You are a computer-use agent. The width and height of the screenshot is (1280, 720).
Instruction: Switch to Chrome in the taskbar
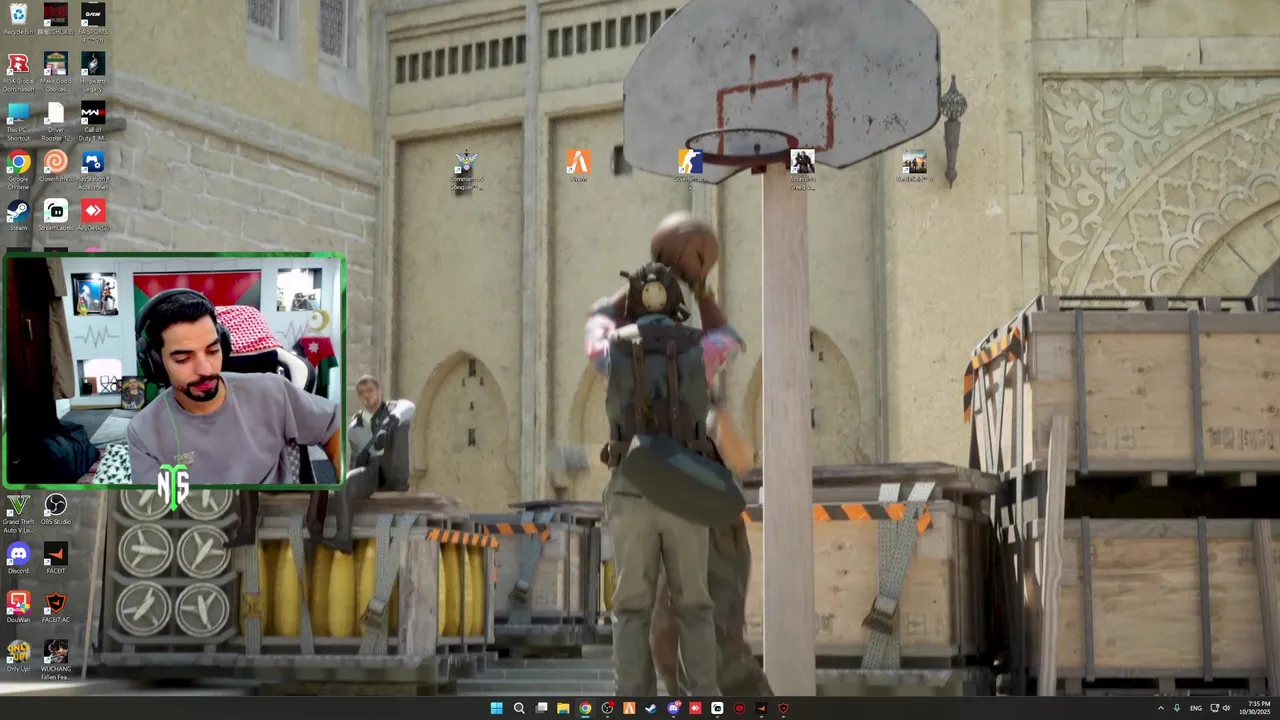[x=585, y=708]
